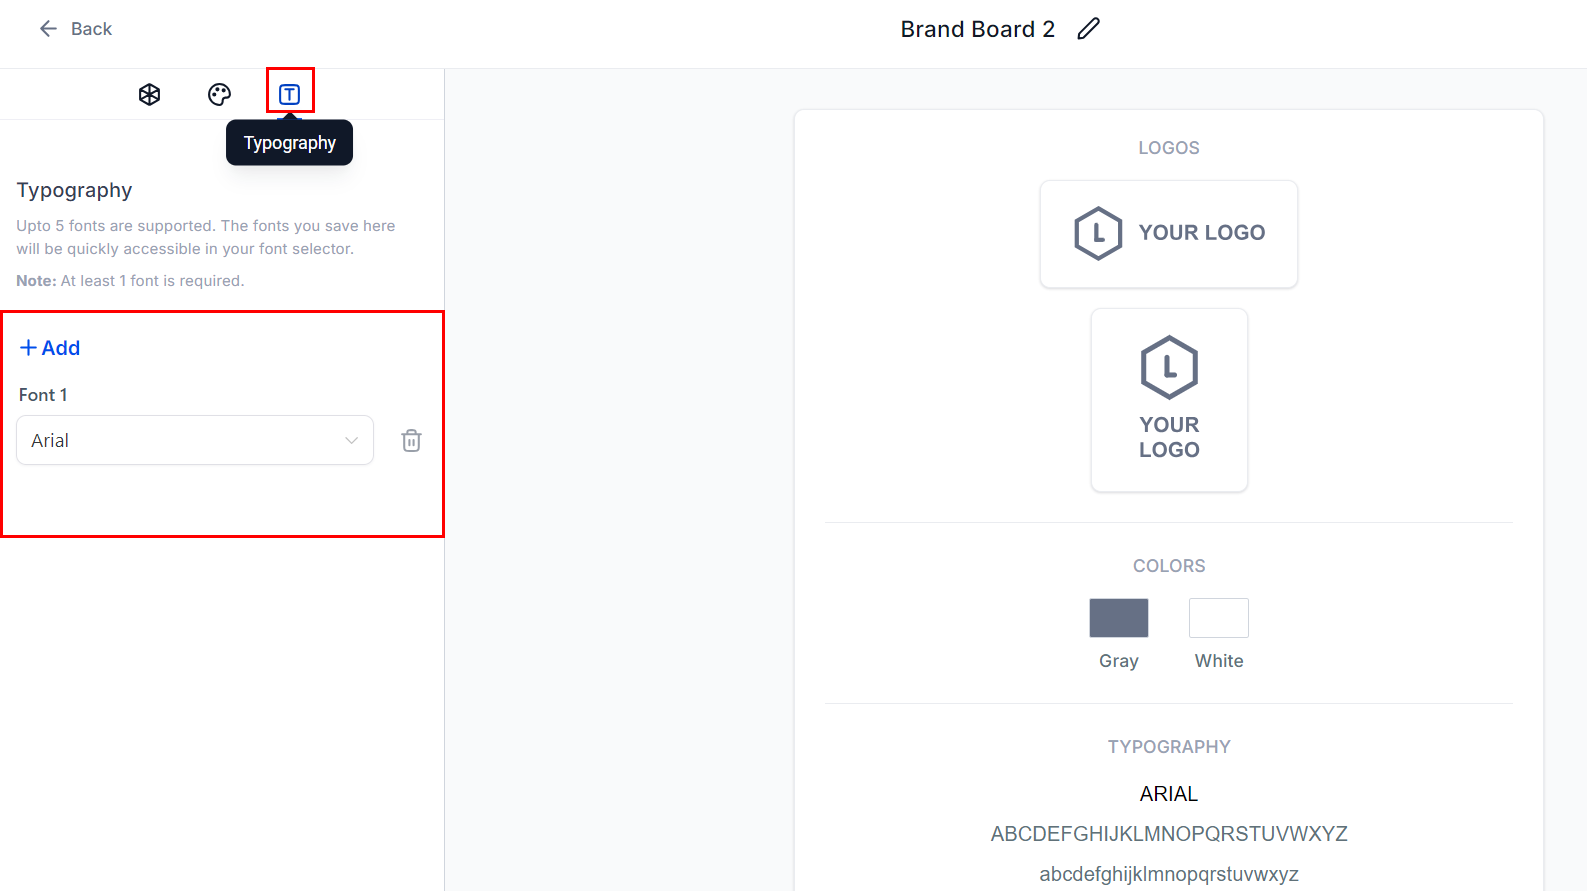Click "+ Add" to add another font

tap(49, 347)
